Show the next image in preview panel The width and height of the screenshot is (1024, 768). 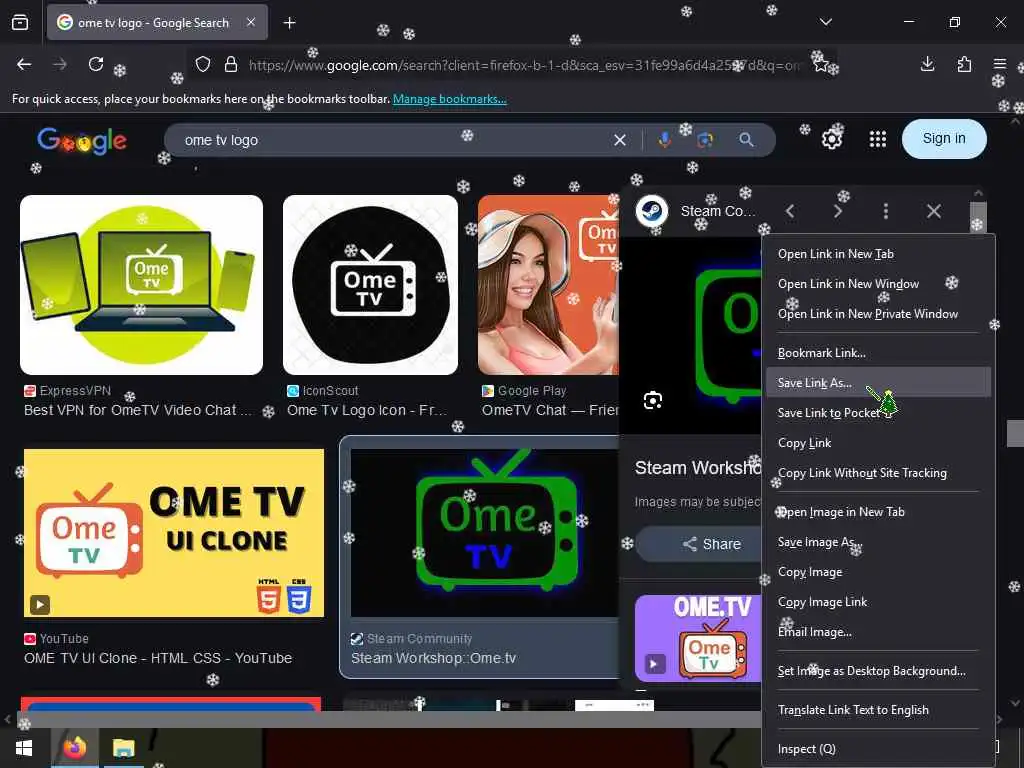tap(838, 211)
